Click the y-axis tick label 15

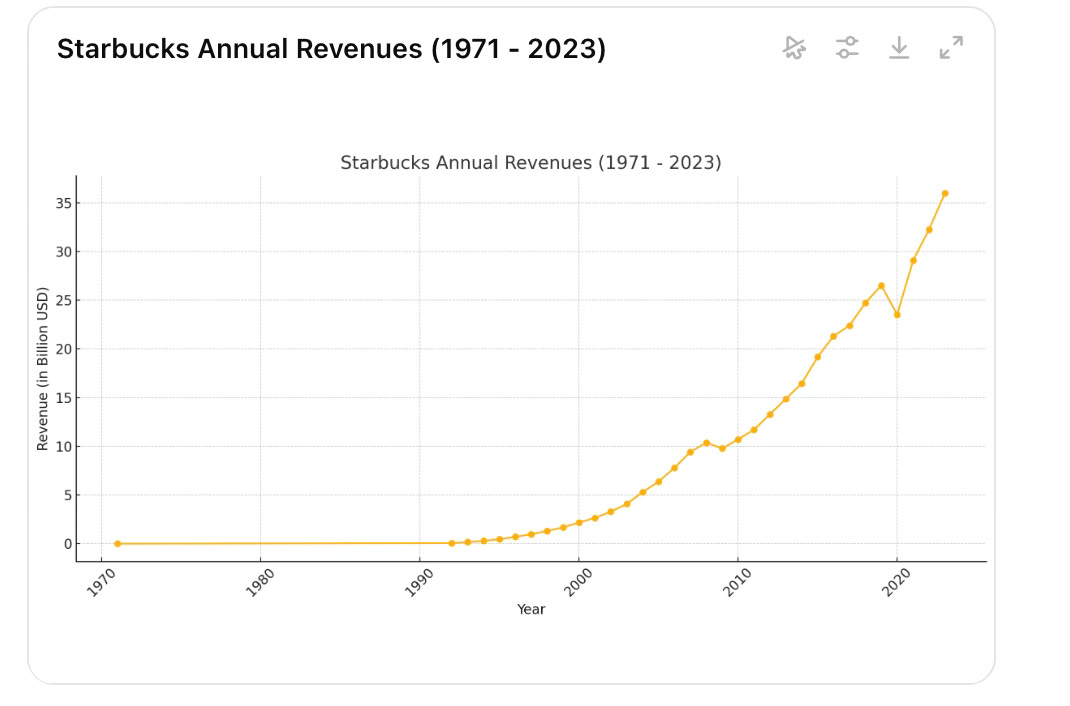pos(63,398)
